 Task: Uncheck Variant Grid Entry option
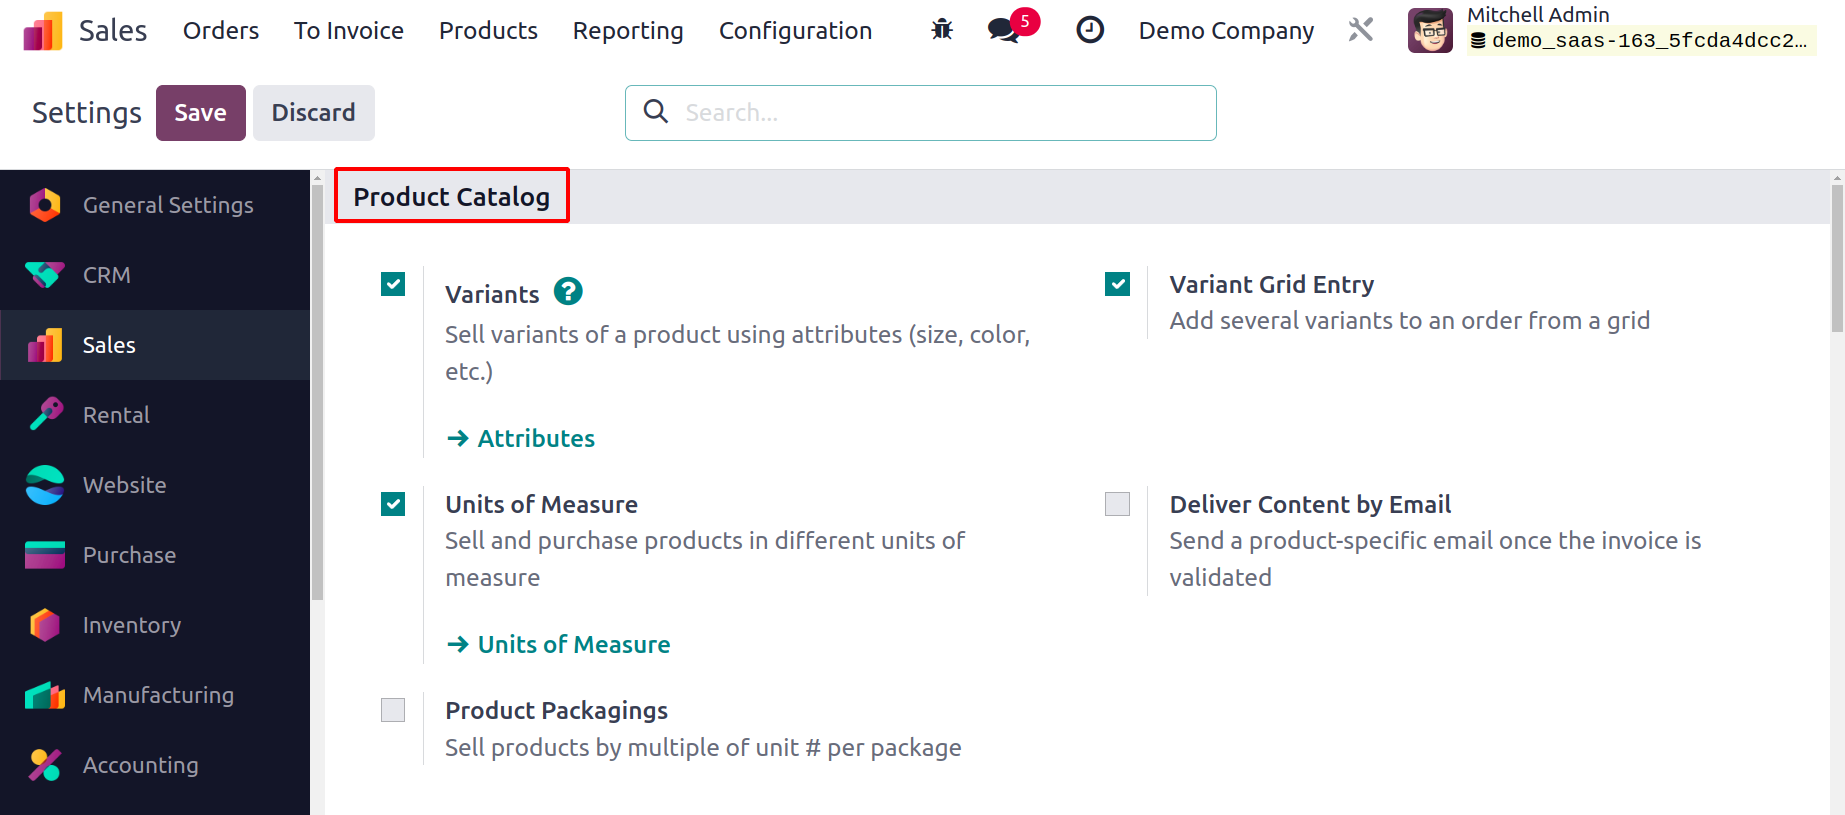(1117, 284)
